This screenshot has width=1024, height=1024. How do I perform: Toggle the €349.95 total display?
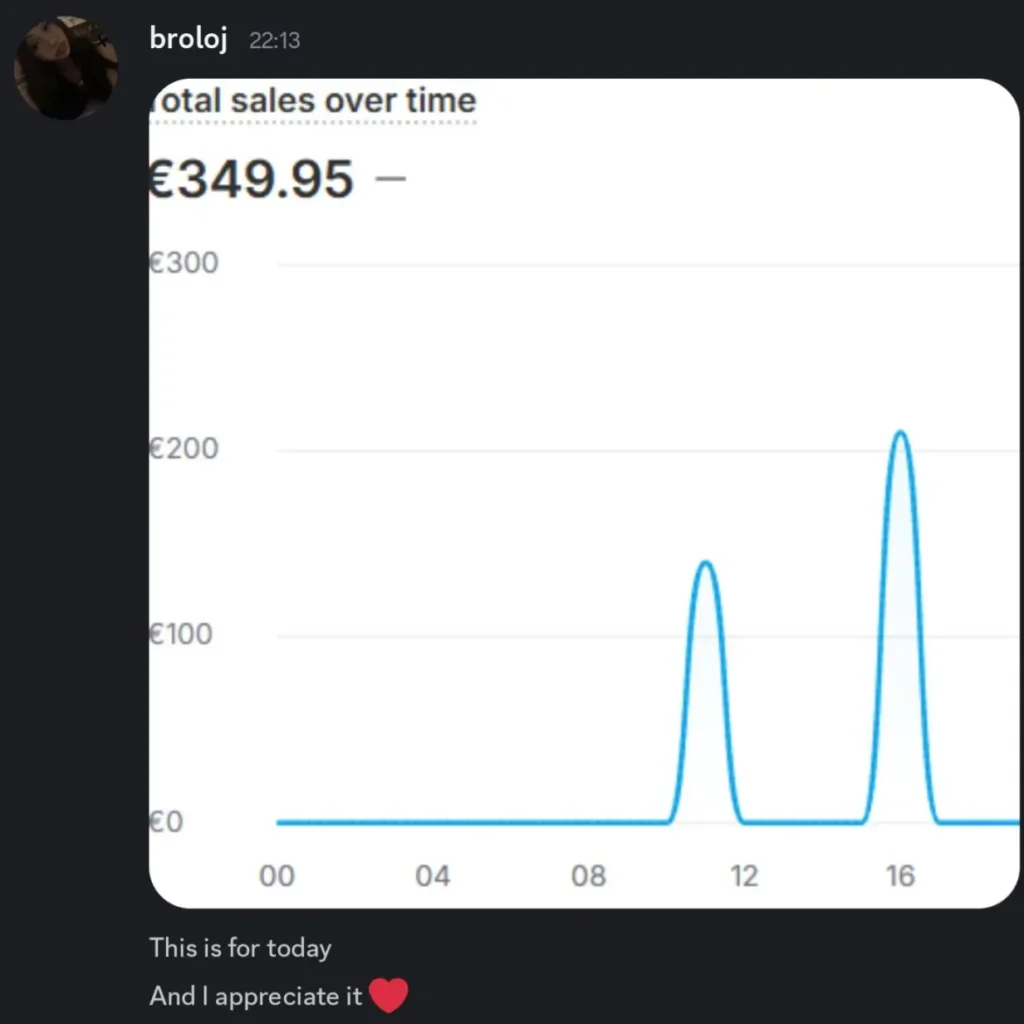click(253, 178)
